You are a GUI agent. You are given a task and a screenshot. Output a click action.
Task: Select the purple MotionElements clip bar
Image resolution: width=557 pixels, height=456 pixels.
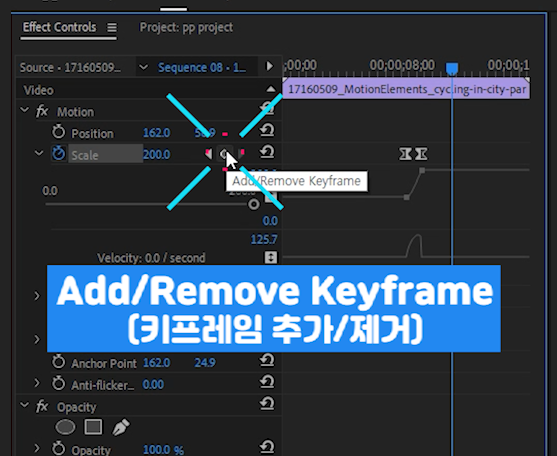[x=406, y=89]
